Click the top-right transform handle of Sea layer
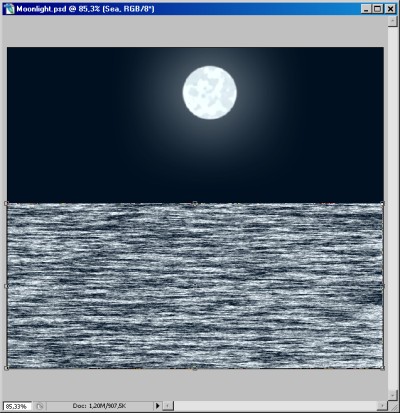This screenshot has width=400, height=413. click(x=382, y=203)
